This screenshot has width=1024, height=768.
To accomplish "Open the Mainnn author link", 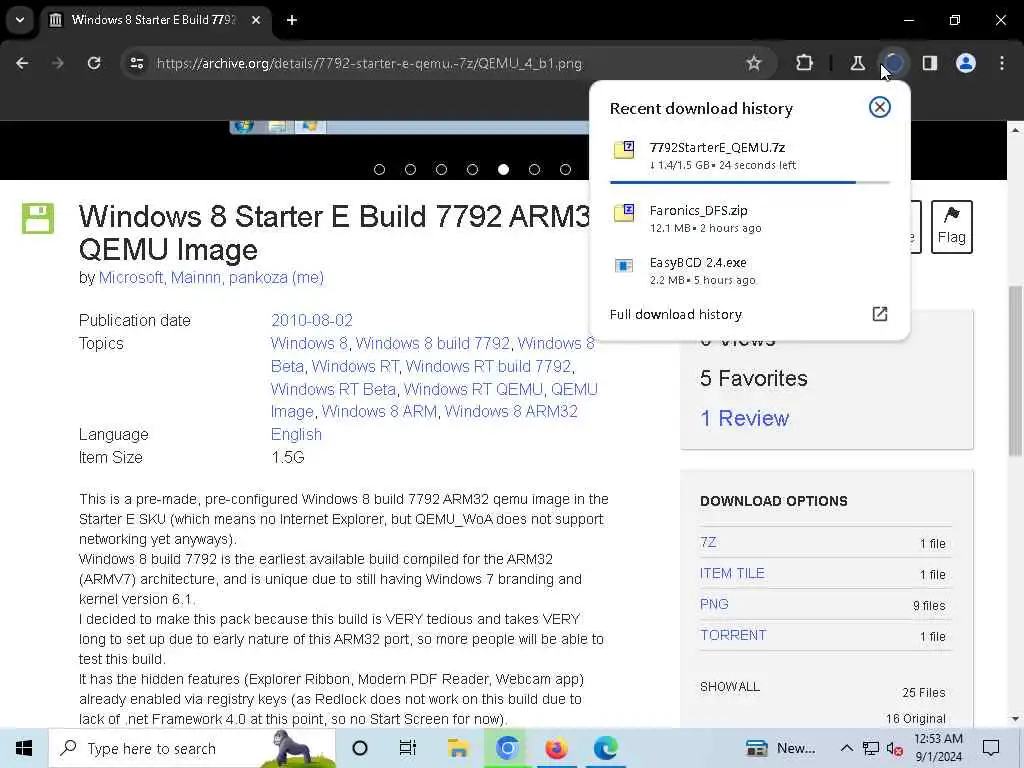I will [x=195, y=278].
